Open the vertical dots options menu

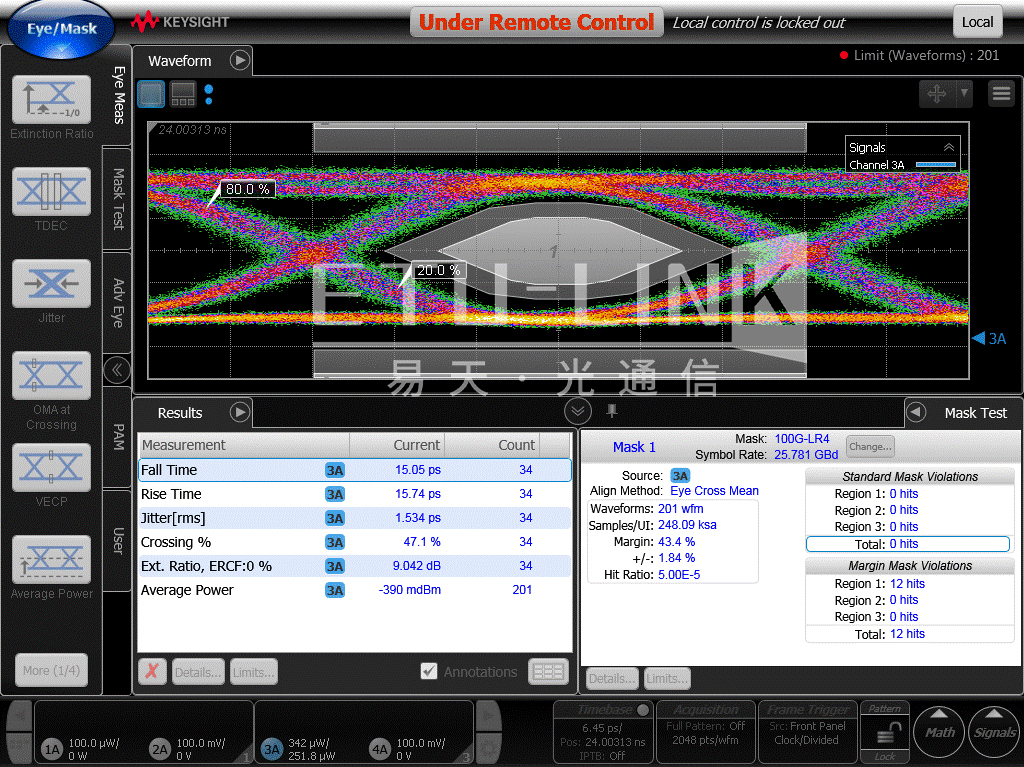coord(209,94)
